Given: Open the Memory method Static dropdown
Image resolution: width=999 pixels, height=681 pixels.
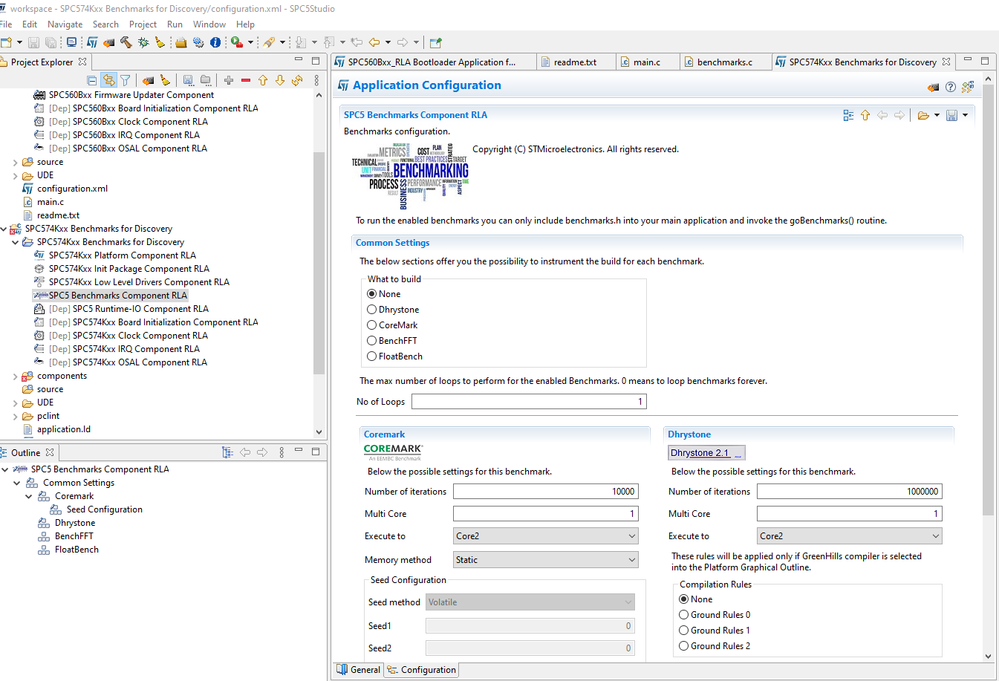Looking at the screenshot, I should (x=546, y=559).
